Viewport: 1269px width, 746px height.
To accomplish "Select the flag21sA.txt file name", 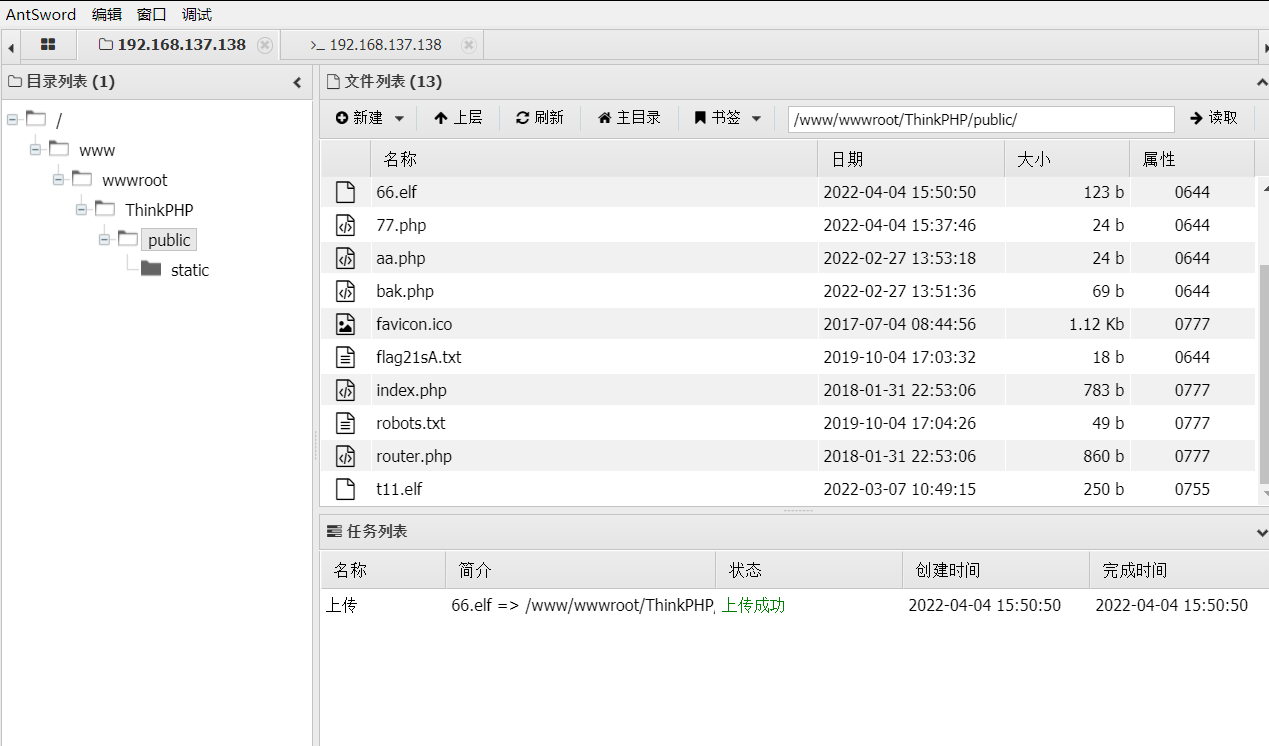I will coord(419,357).
